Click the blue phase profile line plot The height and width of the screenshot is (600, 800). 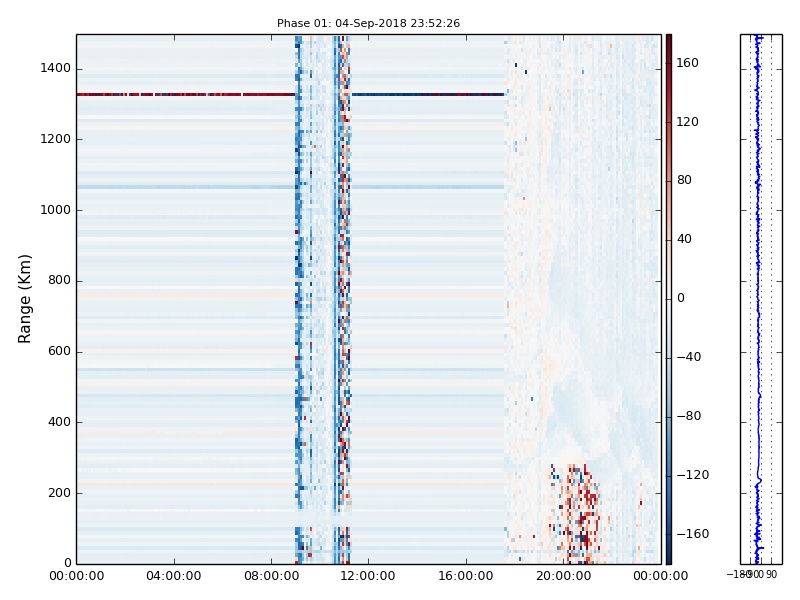coord(758,299)
